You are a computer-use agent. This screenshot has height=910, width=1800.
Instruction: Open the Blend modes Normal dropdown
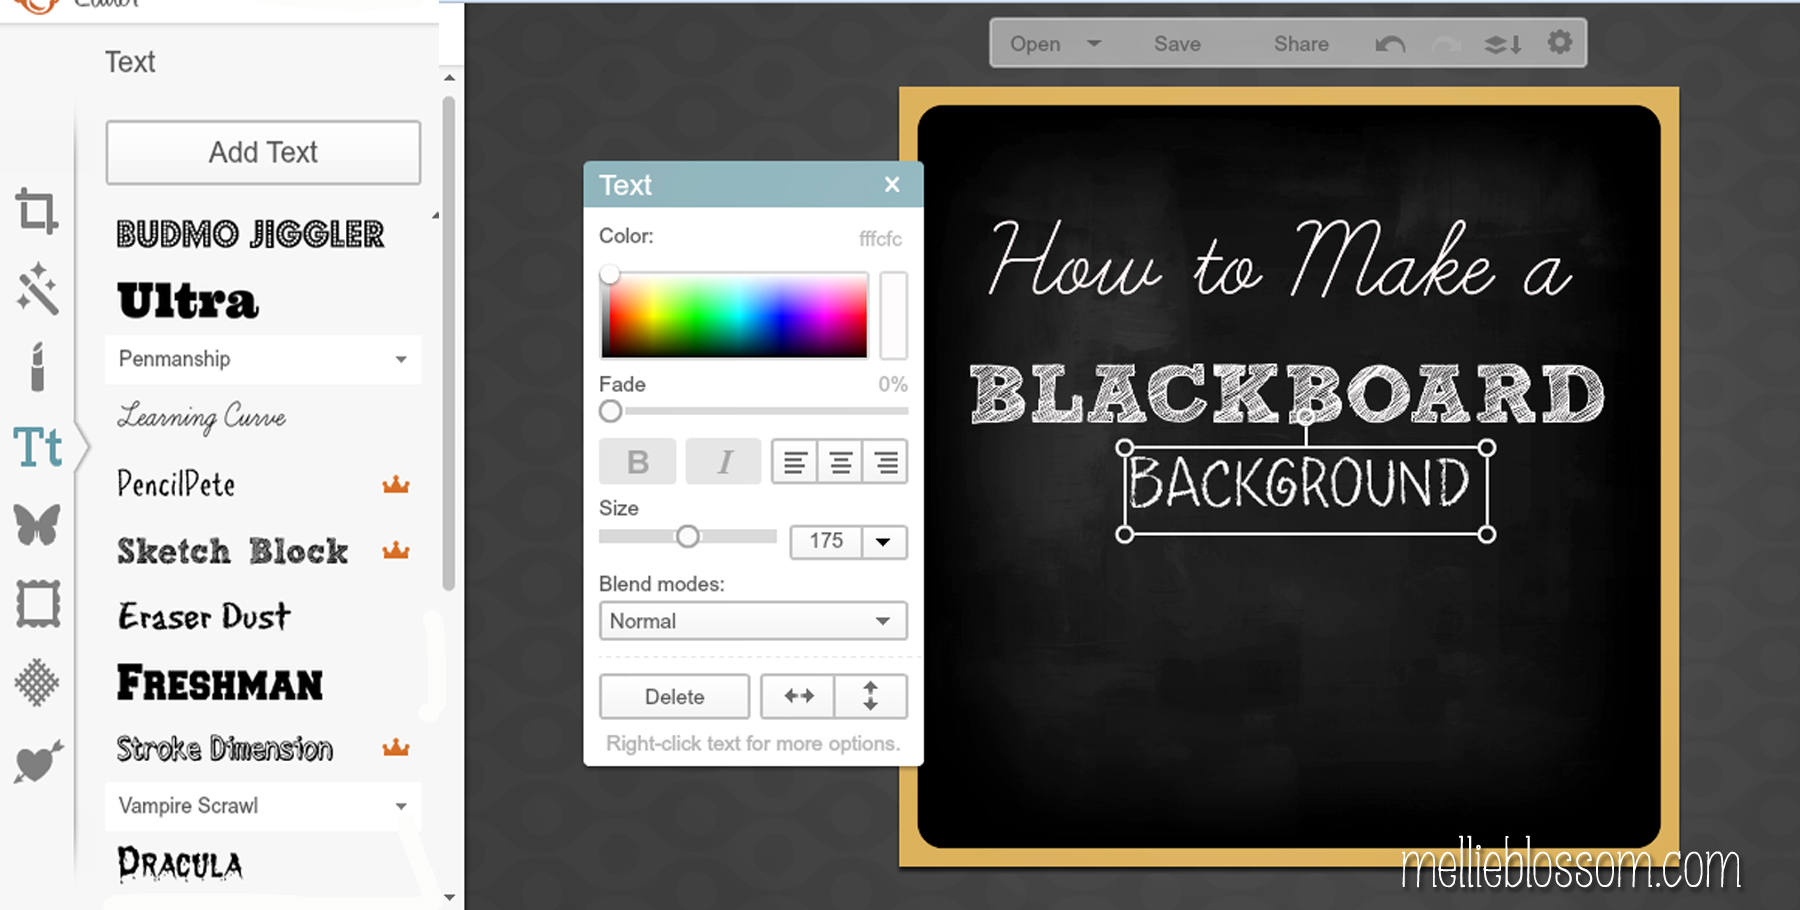[x=752, y=621]
